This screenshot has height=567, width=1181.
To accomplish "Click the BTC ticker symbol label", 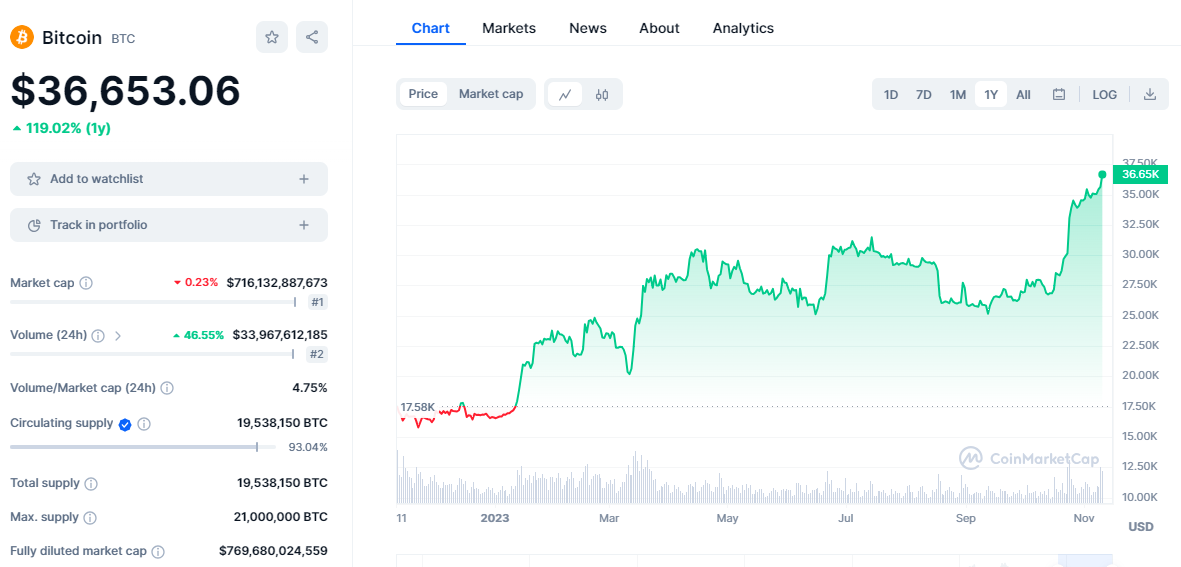I will coord(124,38).
